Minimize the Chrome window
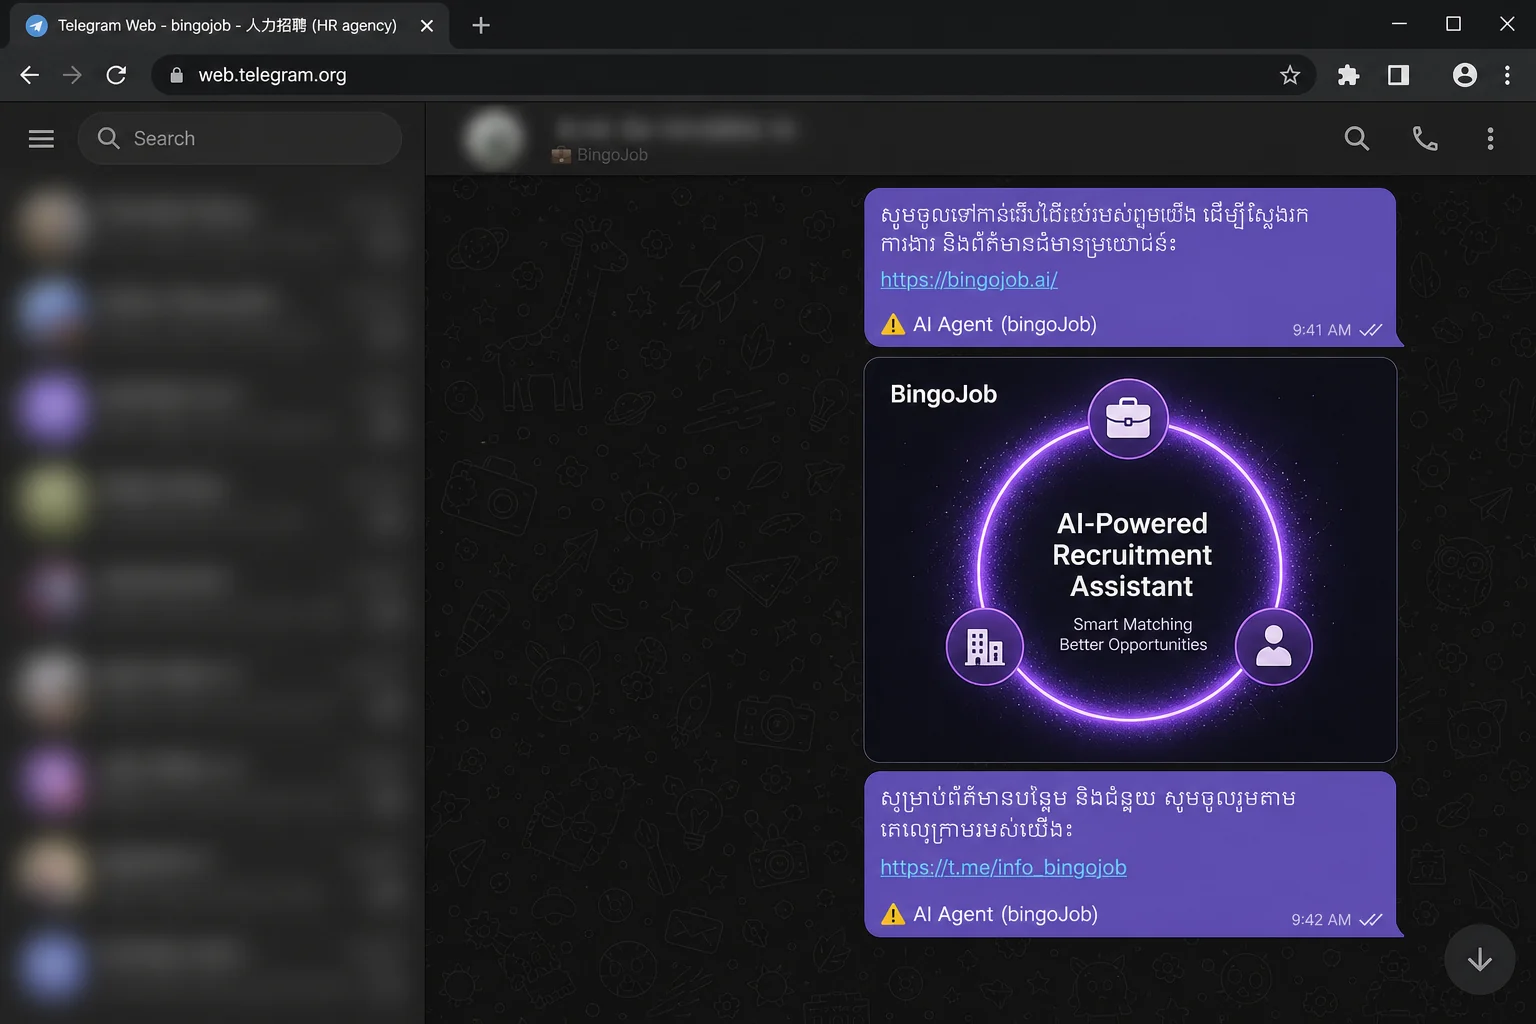The width and height of the screenshot is (1536, 1024). tap(1399, 24)
